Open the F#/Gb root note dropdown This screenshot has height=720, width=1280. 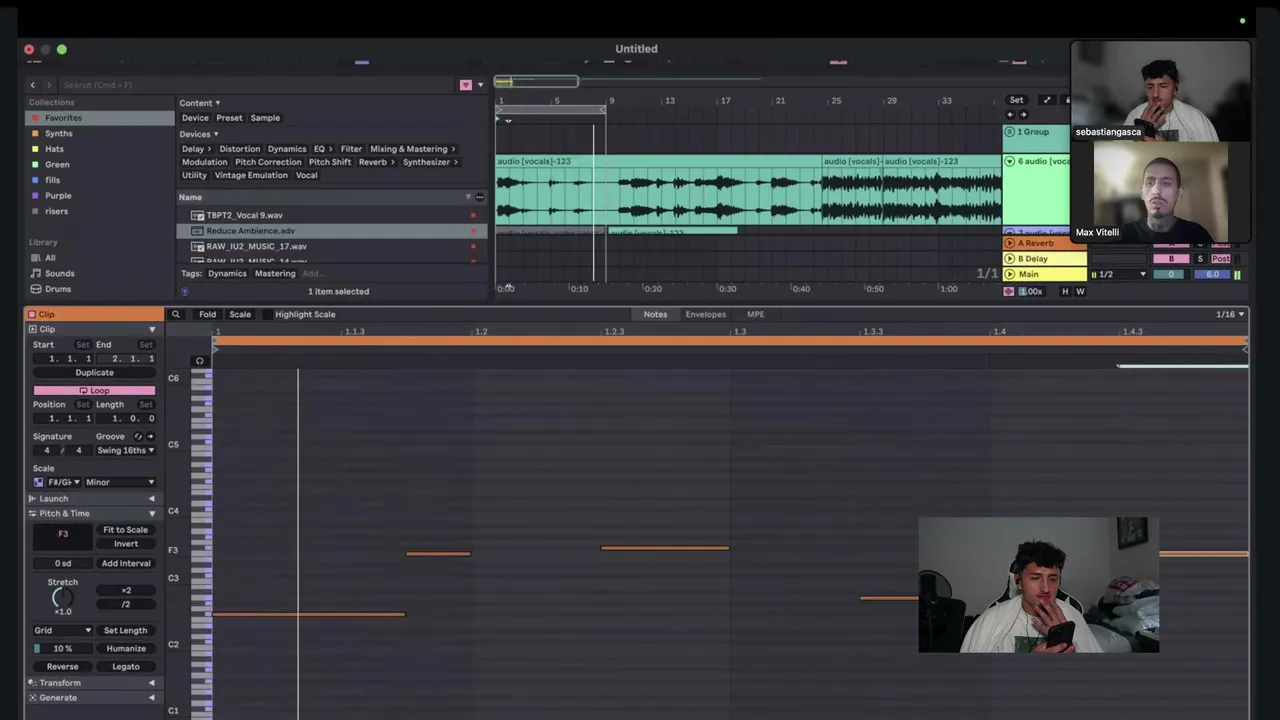tap(64, 482)
